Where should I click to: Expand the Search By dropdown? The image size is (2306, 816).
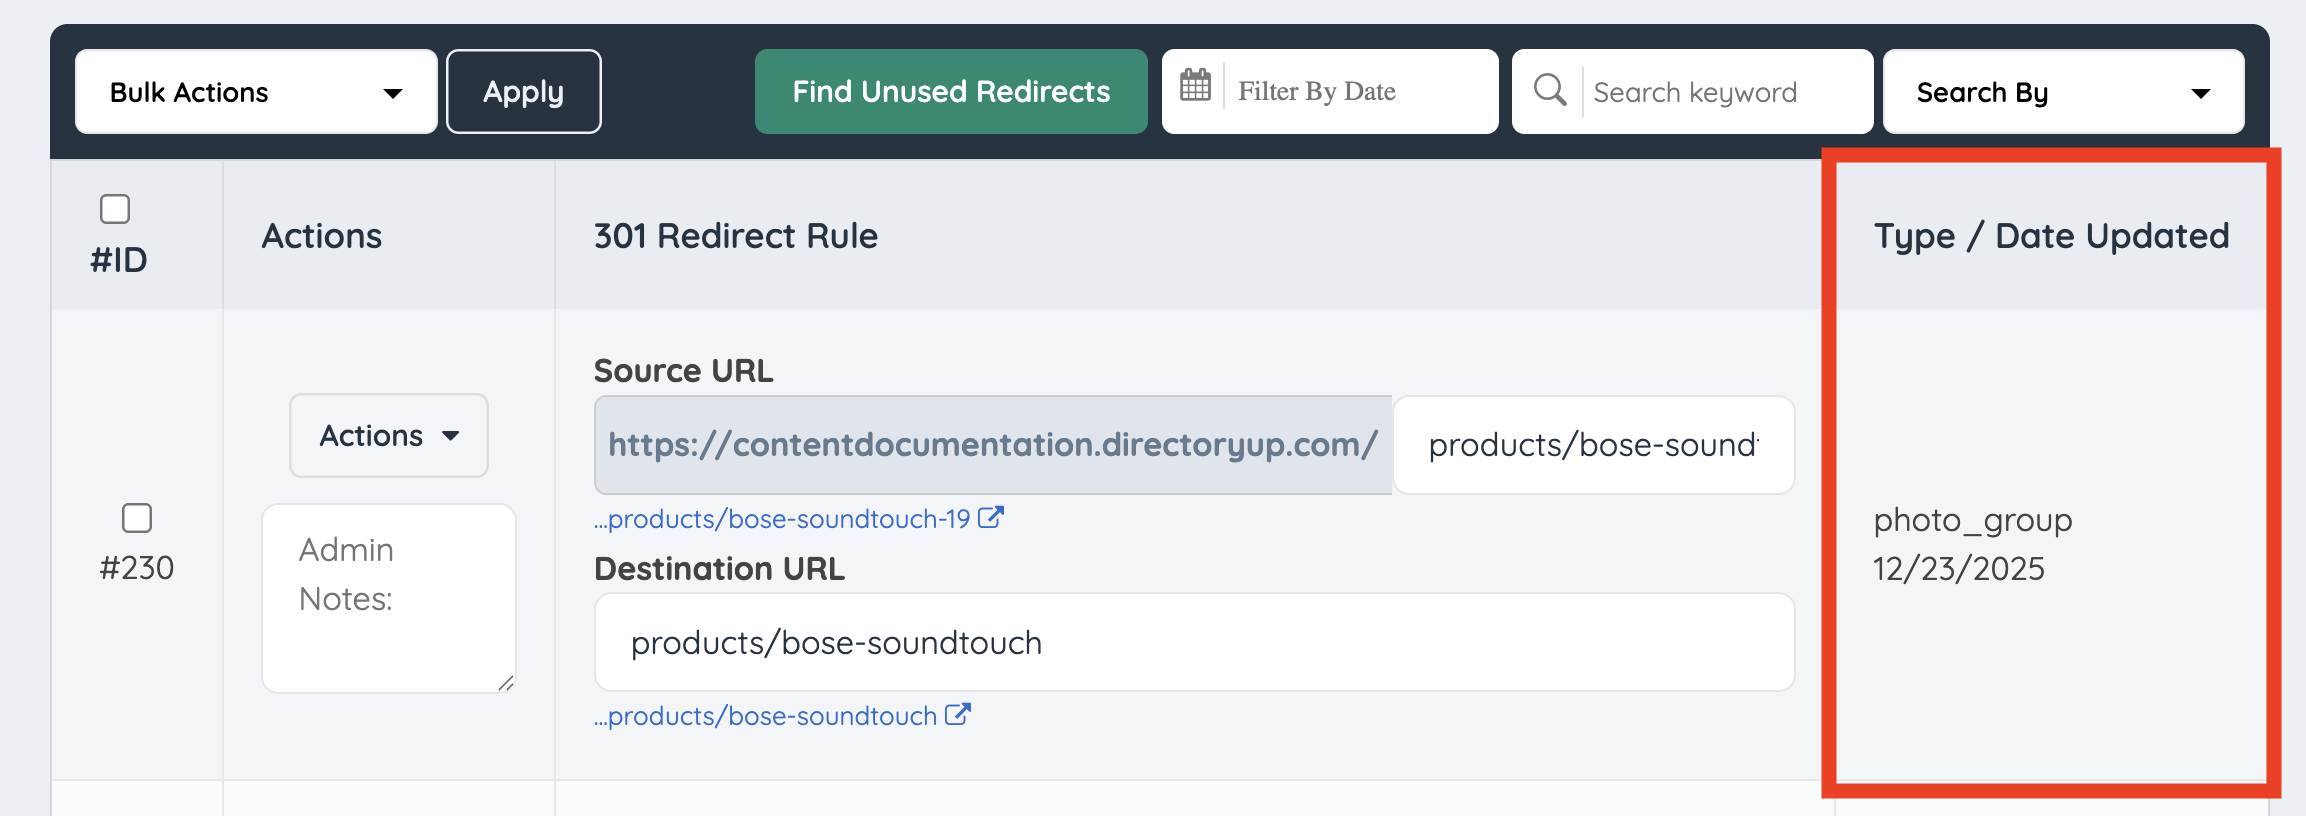tap(2062, 92)
